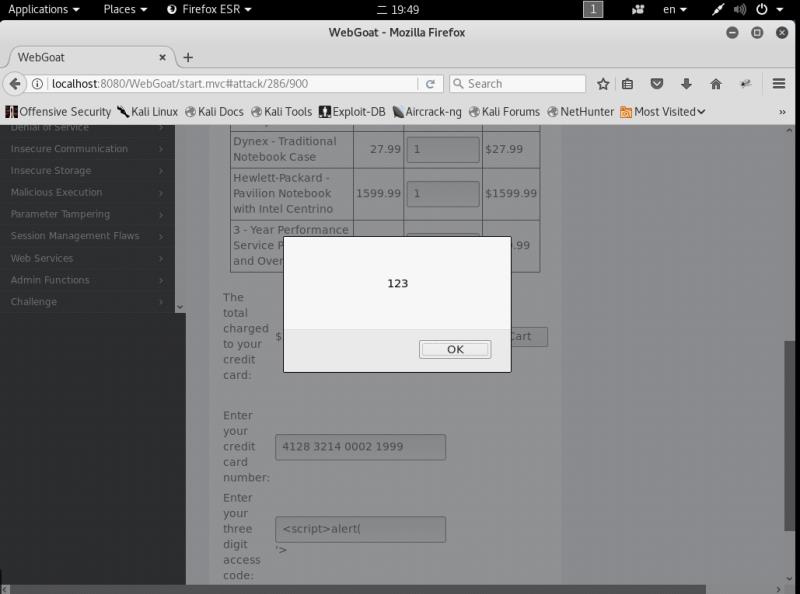The width and height of the screenshot is (800, 594).
Task: Click the screen recorder camera icon in top bar
Action: point(638,9)
